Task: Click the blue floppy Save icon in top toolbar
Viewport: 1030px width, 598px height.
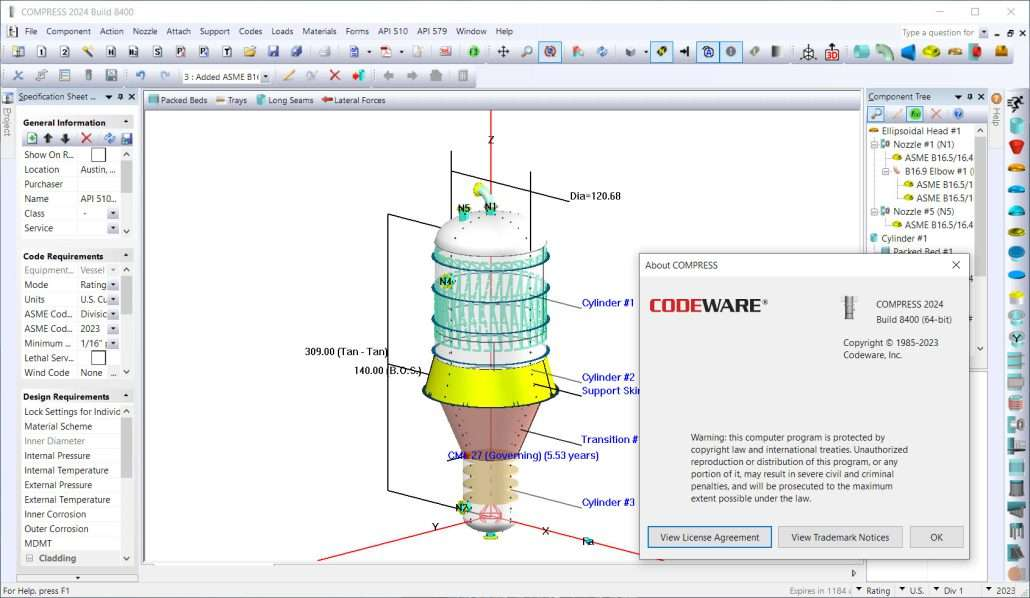Action: point(273,51)
